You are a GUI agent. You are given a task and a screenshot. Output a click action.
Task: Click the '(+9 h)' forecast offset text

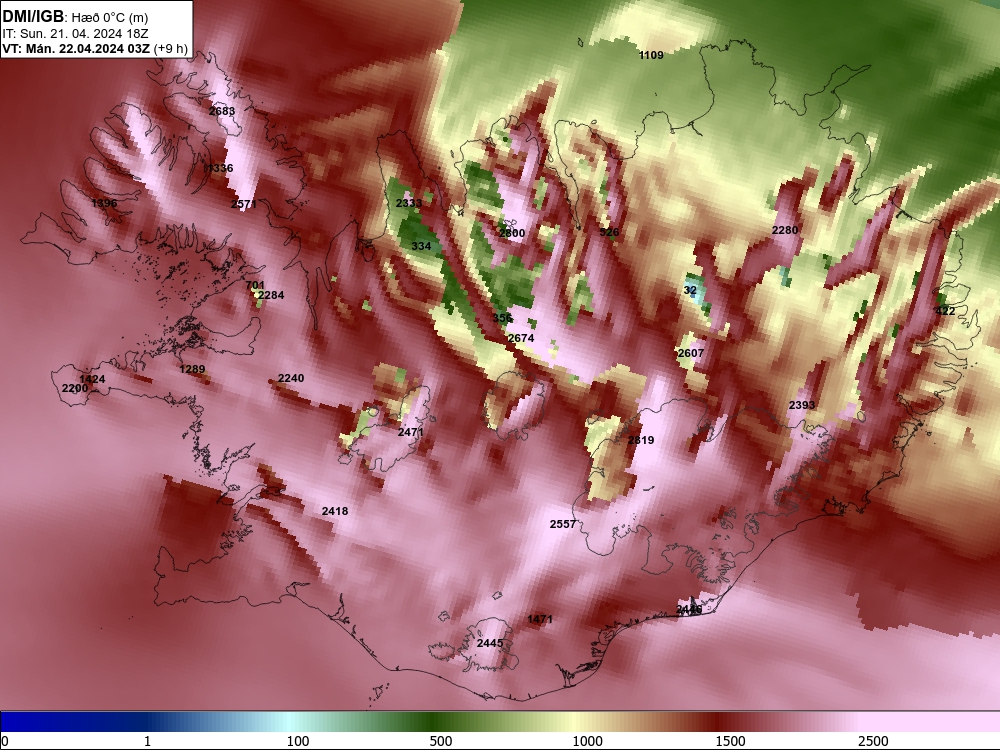[x=171, y=49]
